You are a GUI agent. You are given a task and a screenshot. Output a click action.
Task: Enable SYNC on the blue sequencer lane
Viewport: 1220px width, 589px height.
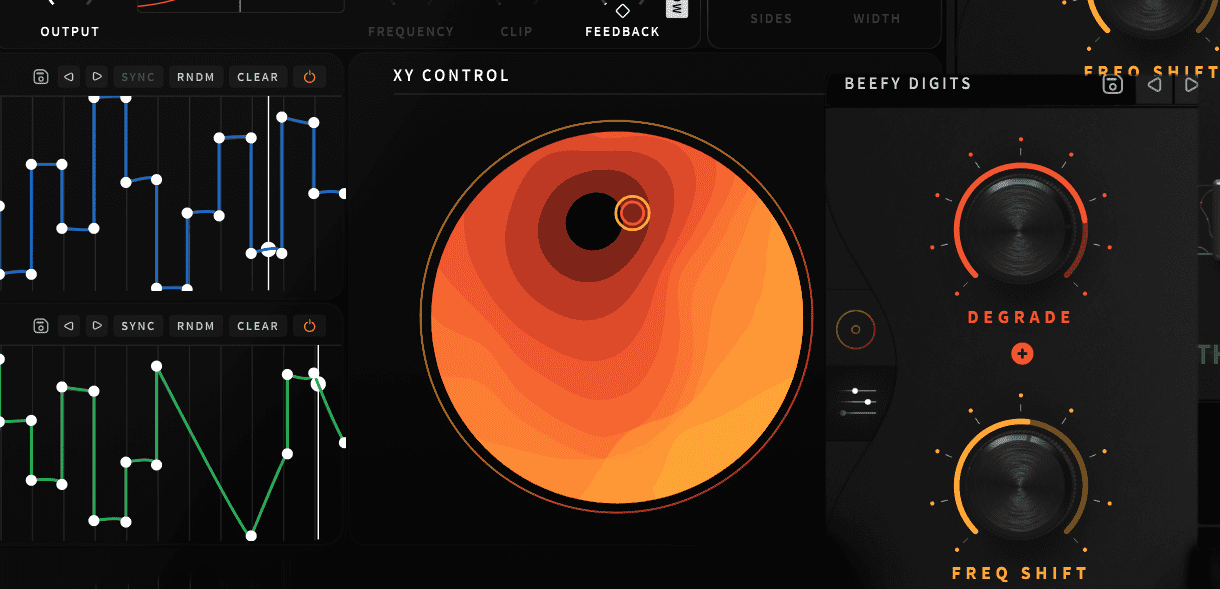coord(138,77)
